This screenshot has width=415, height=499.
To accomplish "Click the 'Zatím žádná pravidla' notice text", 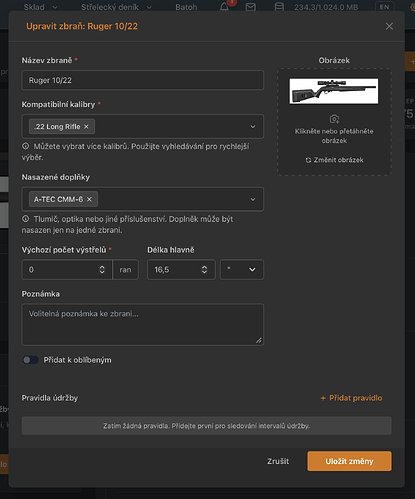I will tap(206, 426).
